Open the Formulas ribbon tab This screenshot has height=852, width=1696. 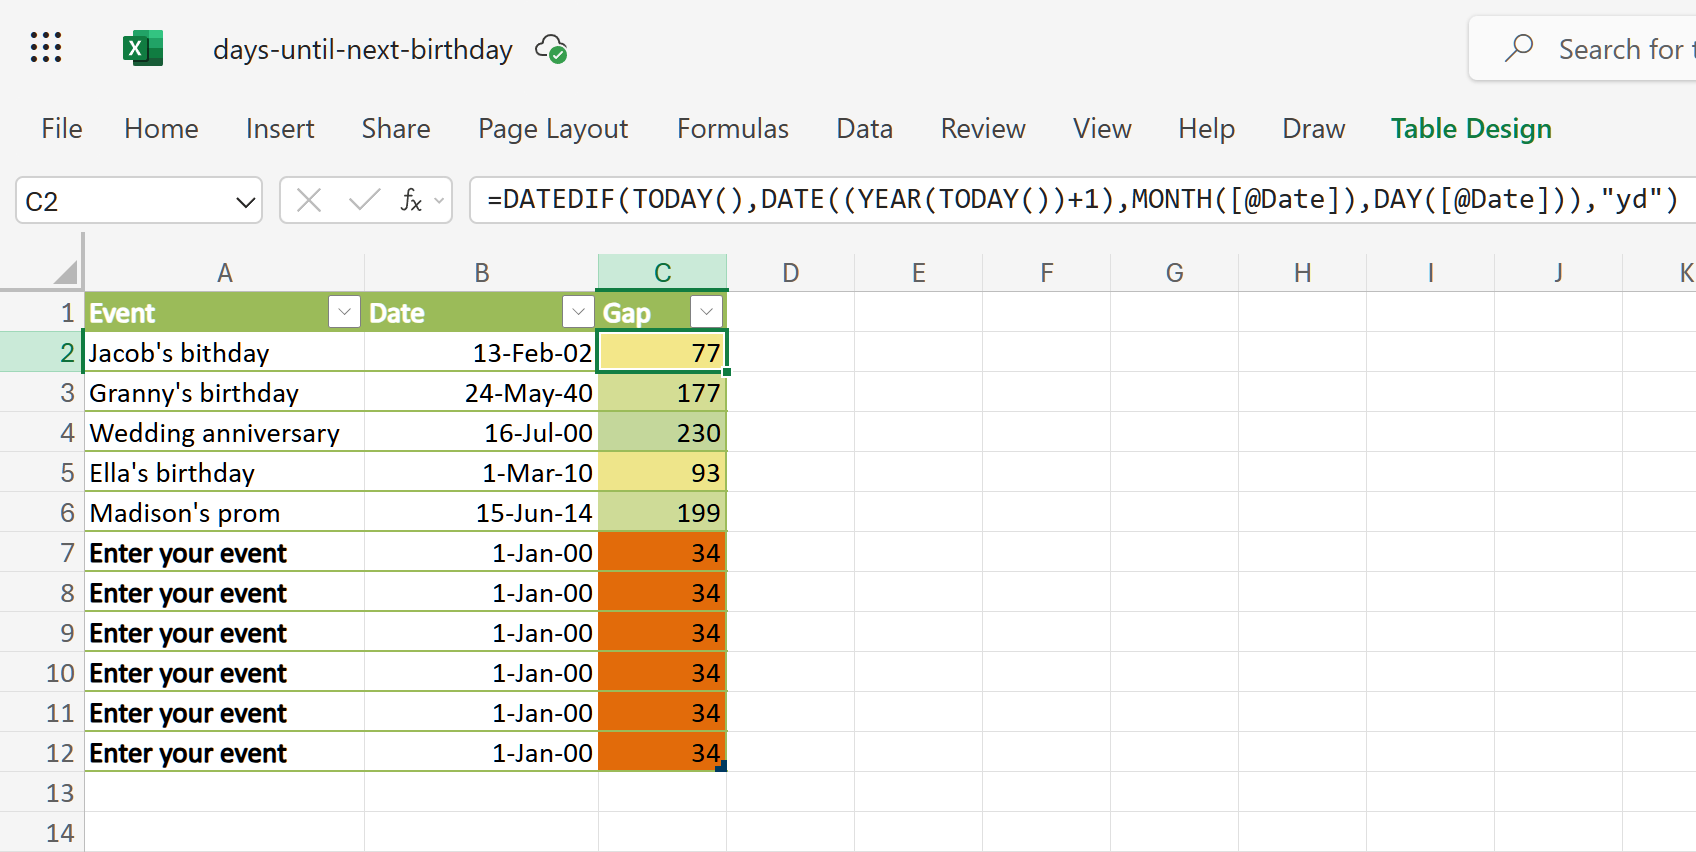point(732,129)
